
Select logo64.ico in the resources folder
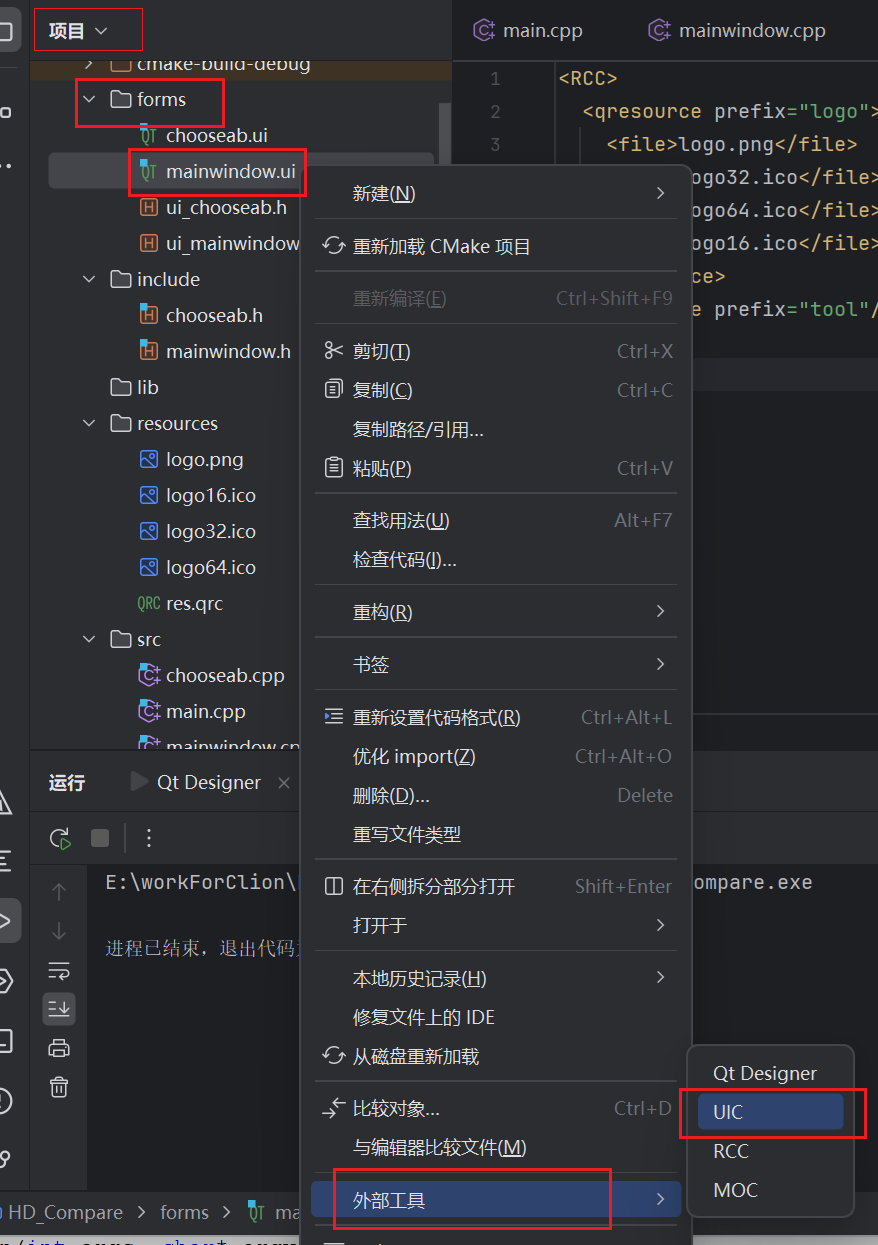click(208, 567)
